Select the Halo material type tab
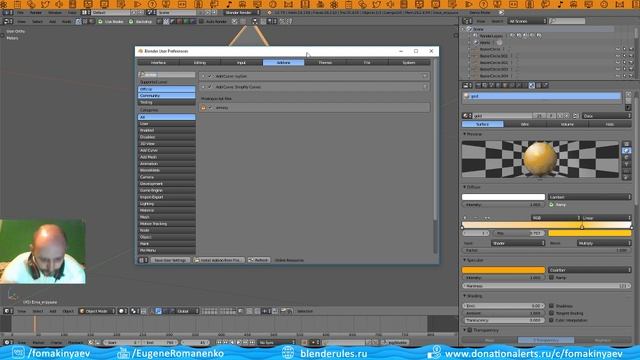640x360 pixels. click(610, 124)
